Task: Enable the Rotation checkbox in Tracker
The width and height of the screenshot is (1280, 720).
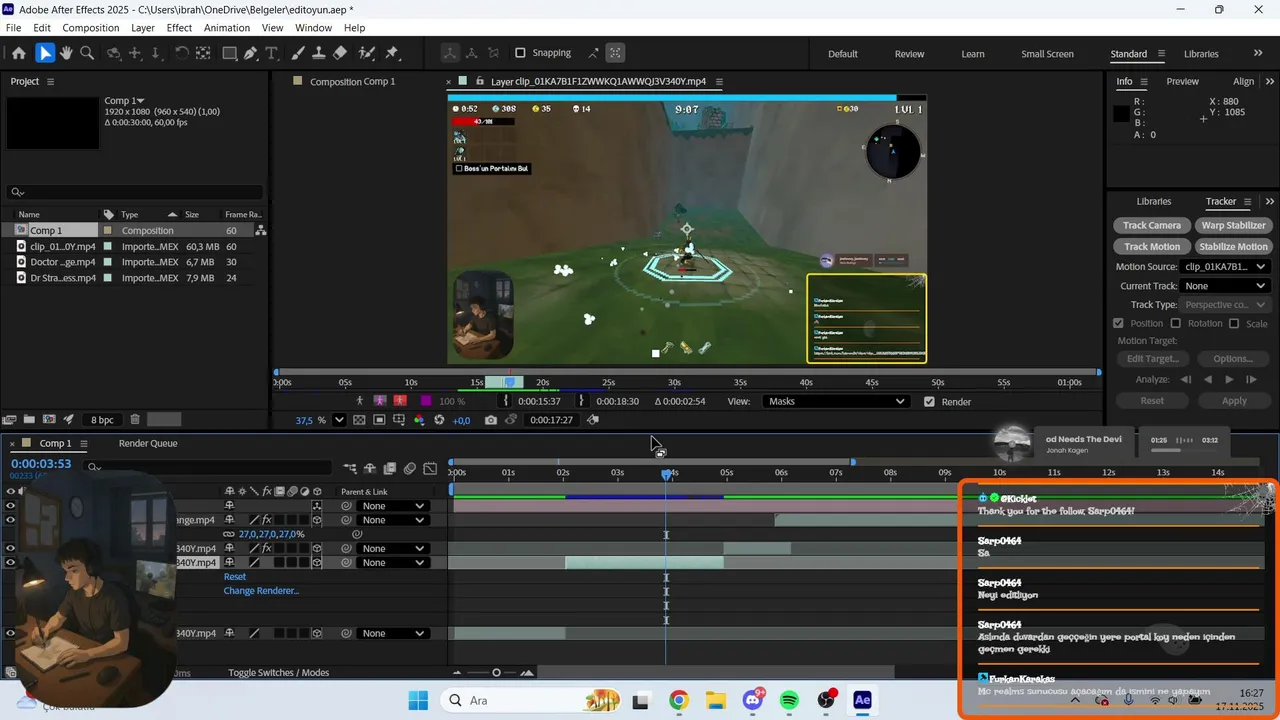Action: pyautogui.click(x=1176, y=323)
